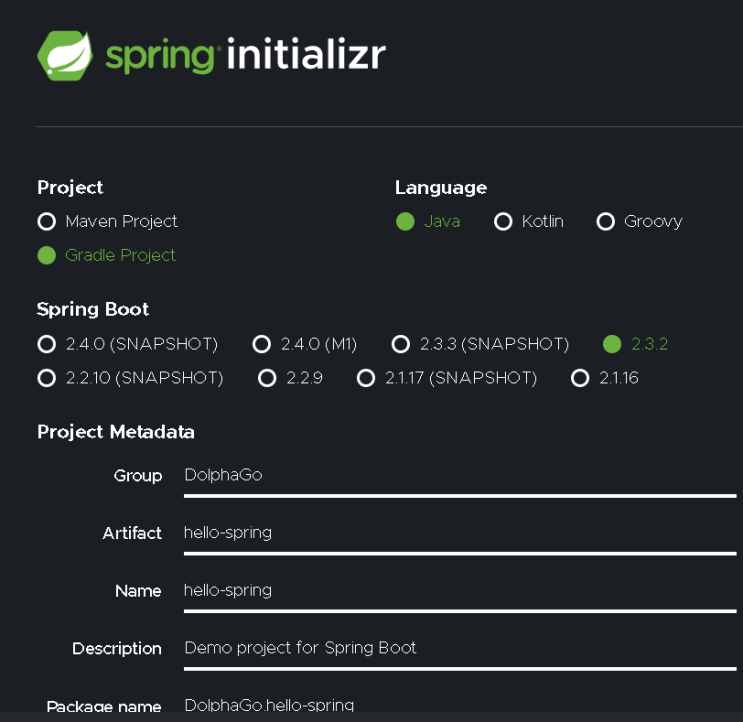Click the Project Metadata heading
This screenshot has width=743, height=722.
pyautogui.click(x=116, y=432)
